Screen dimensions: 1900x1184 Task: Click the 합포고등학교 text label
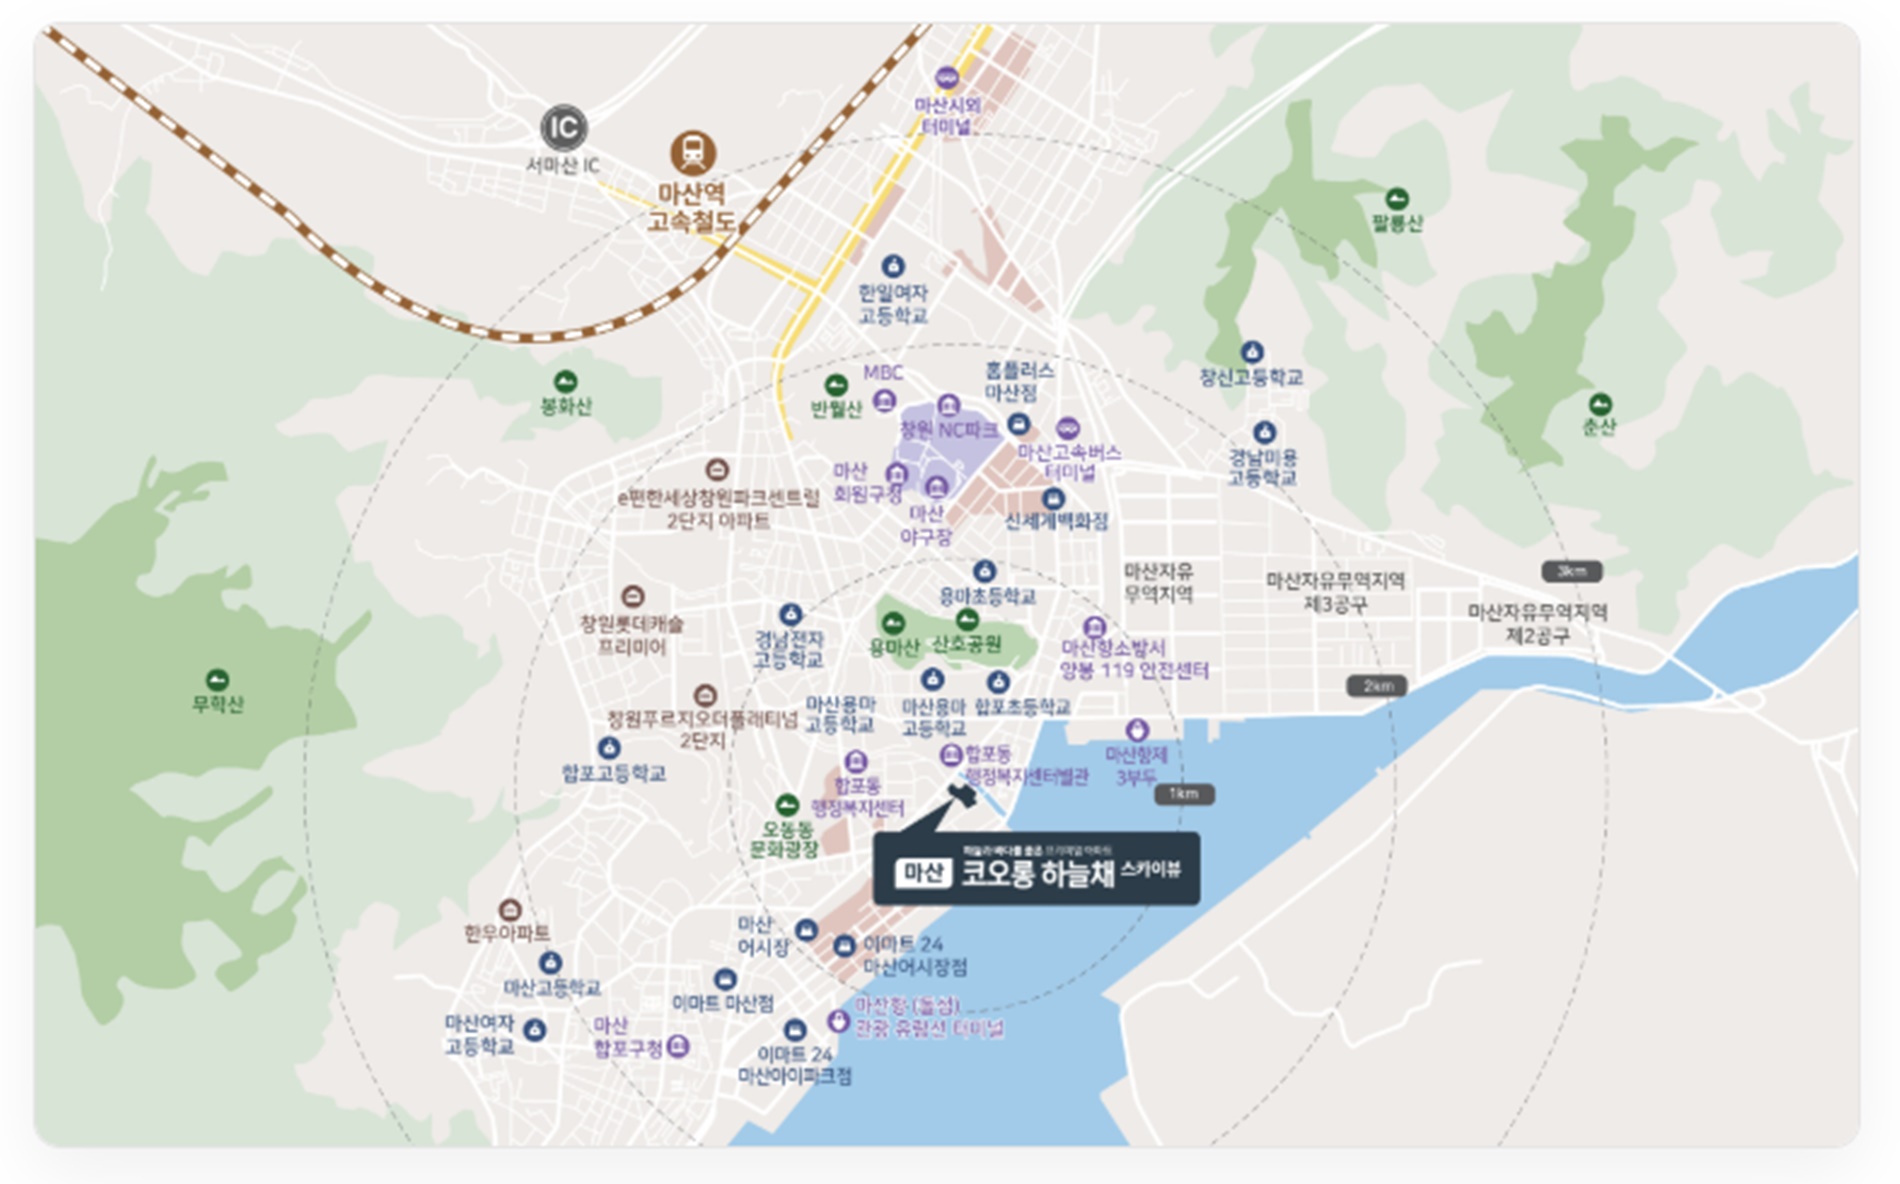click(613, 773)
